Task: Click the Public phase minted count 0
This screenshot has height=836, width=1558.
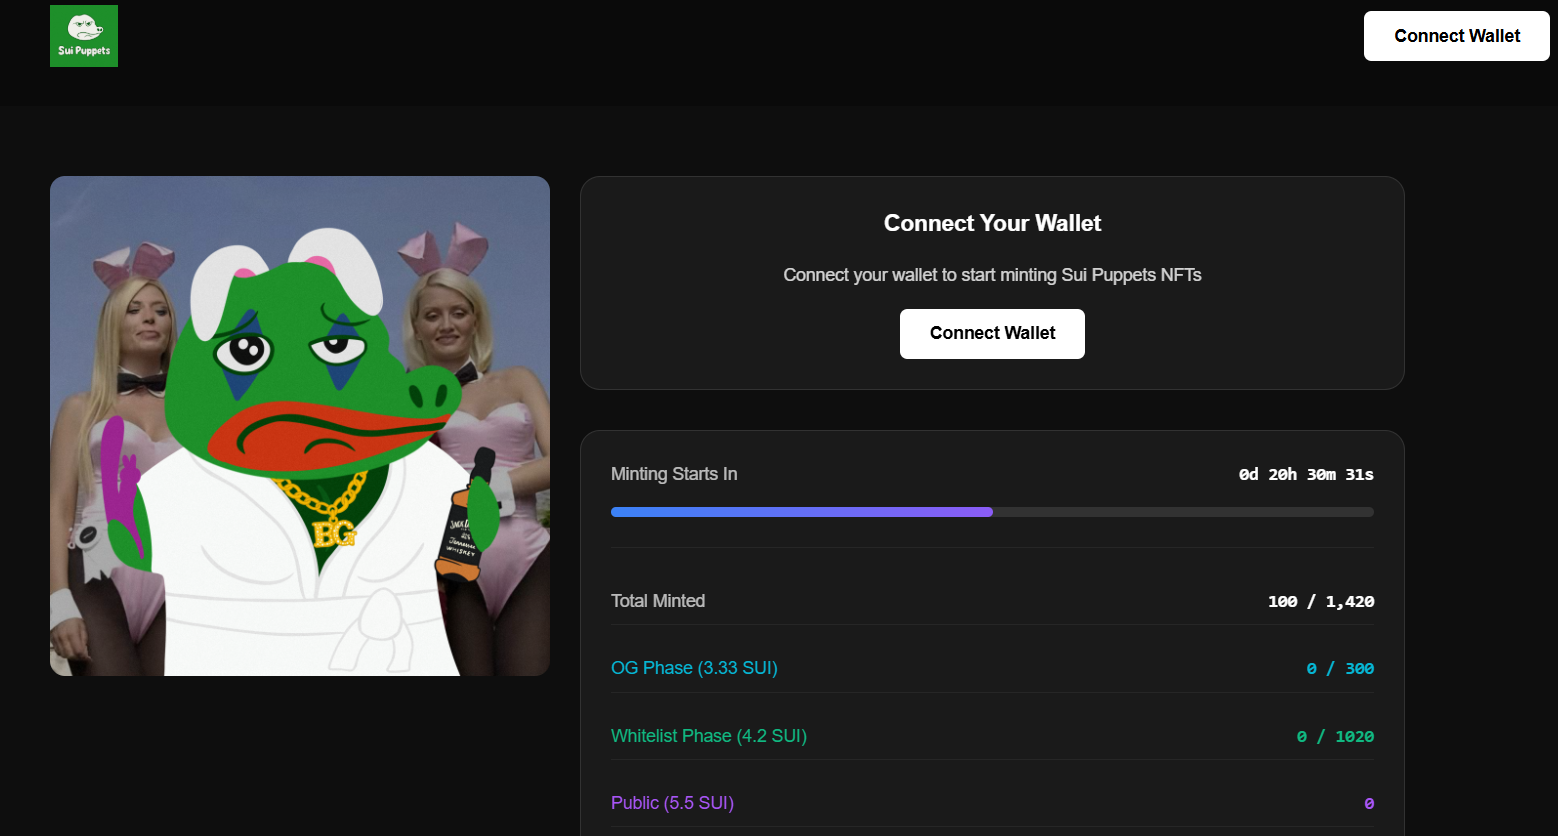Action: 1368,803
